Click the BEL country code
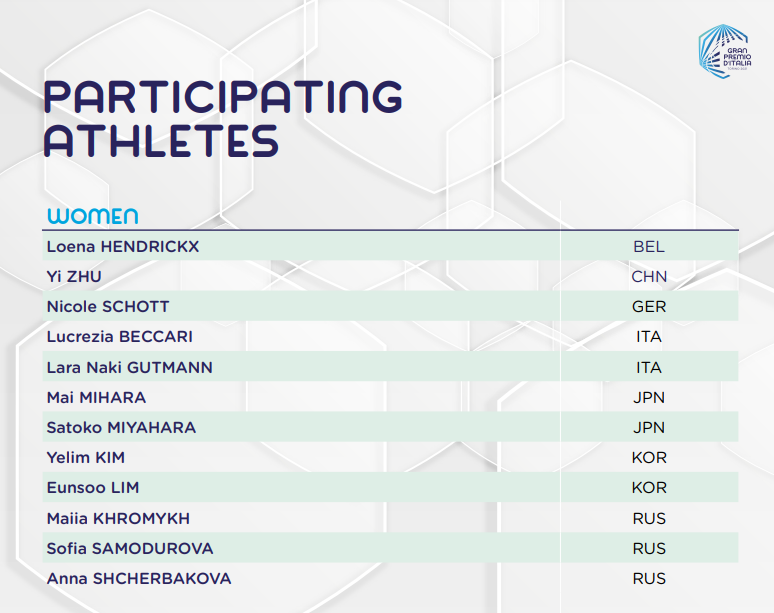 [649, 246]
